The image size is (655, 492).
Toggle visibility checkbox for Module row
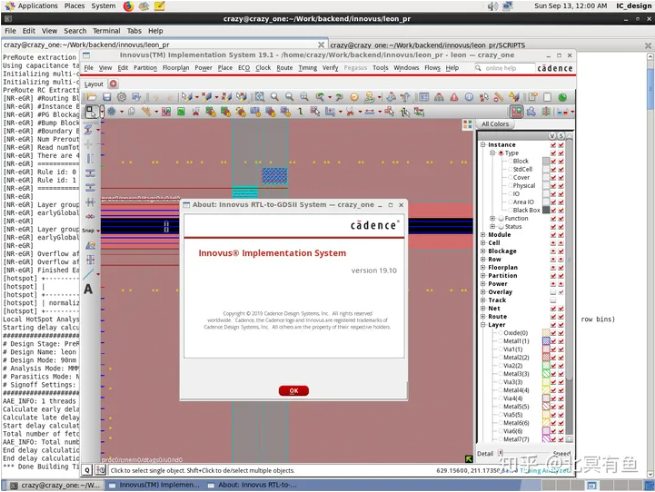coord(553,235)
